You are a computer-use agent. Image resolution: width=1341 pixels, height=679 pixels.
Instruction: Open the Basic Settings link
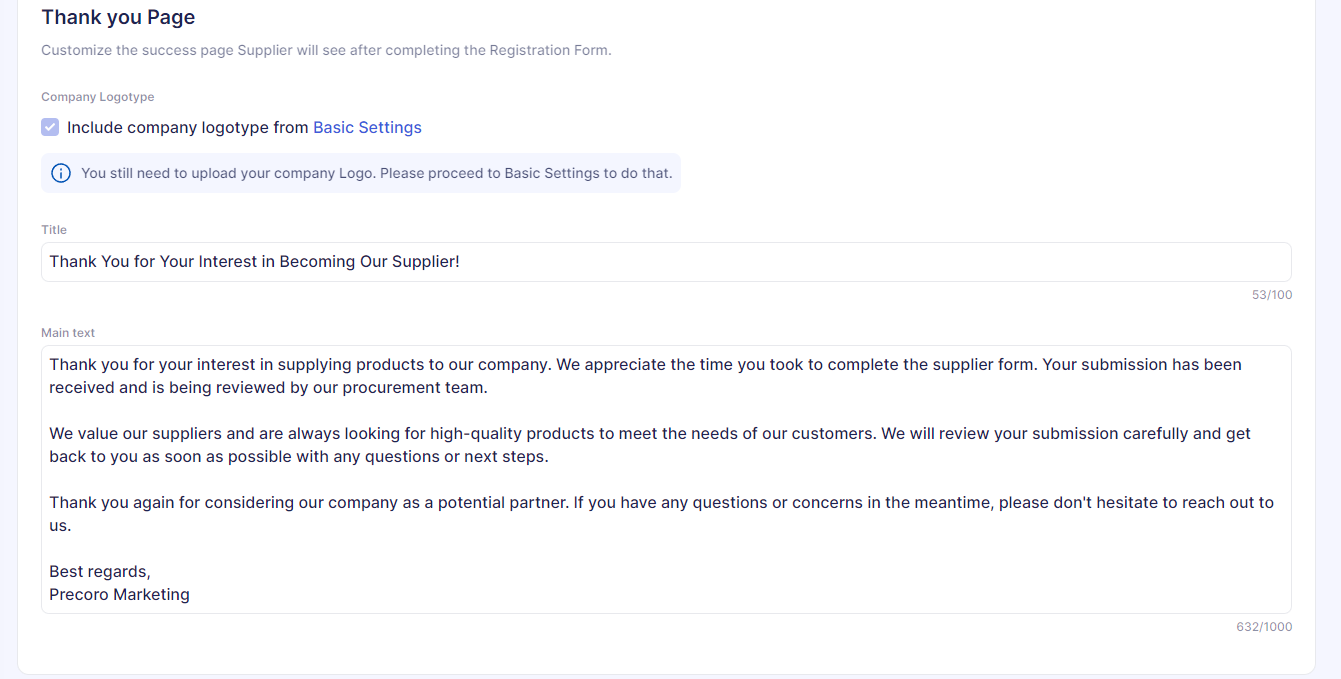click(367, 127)
